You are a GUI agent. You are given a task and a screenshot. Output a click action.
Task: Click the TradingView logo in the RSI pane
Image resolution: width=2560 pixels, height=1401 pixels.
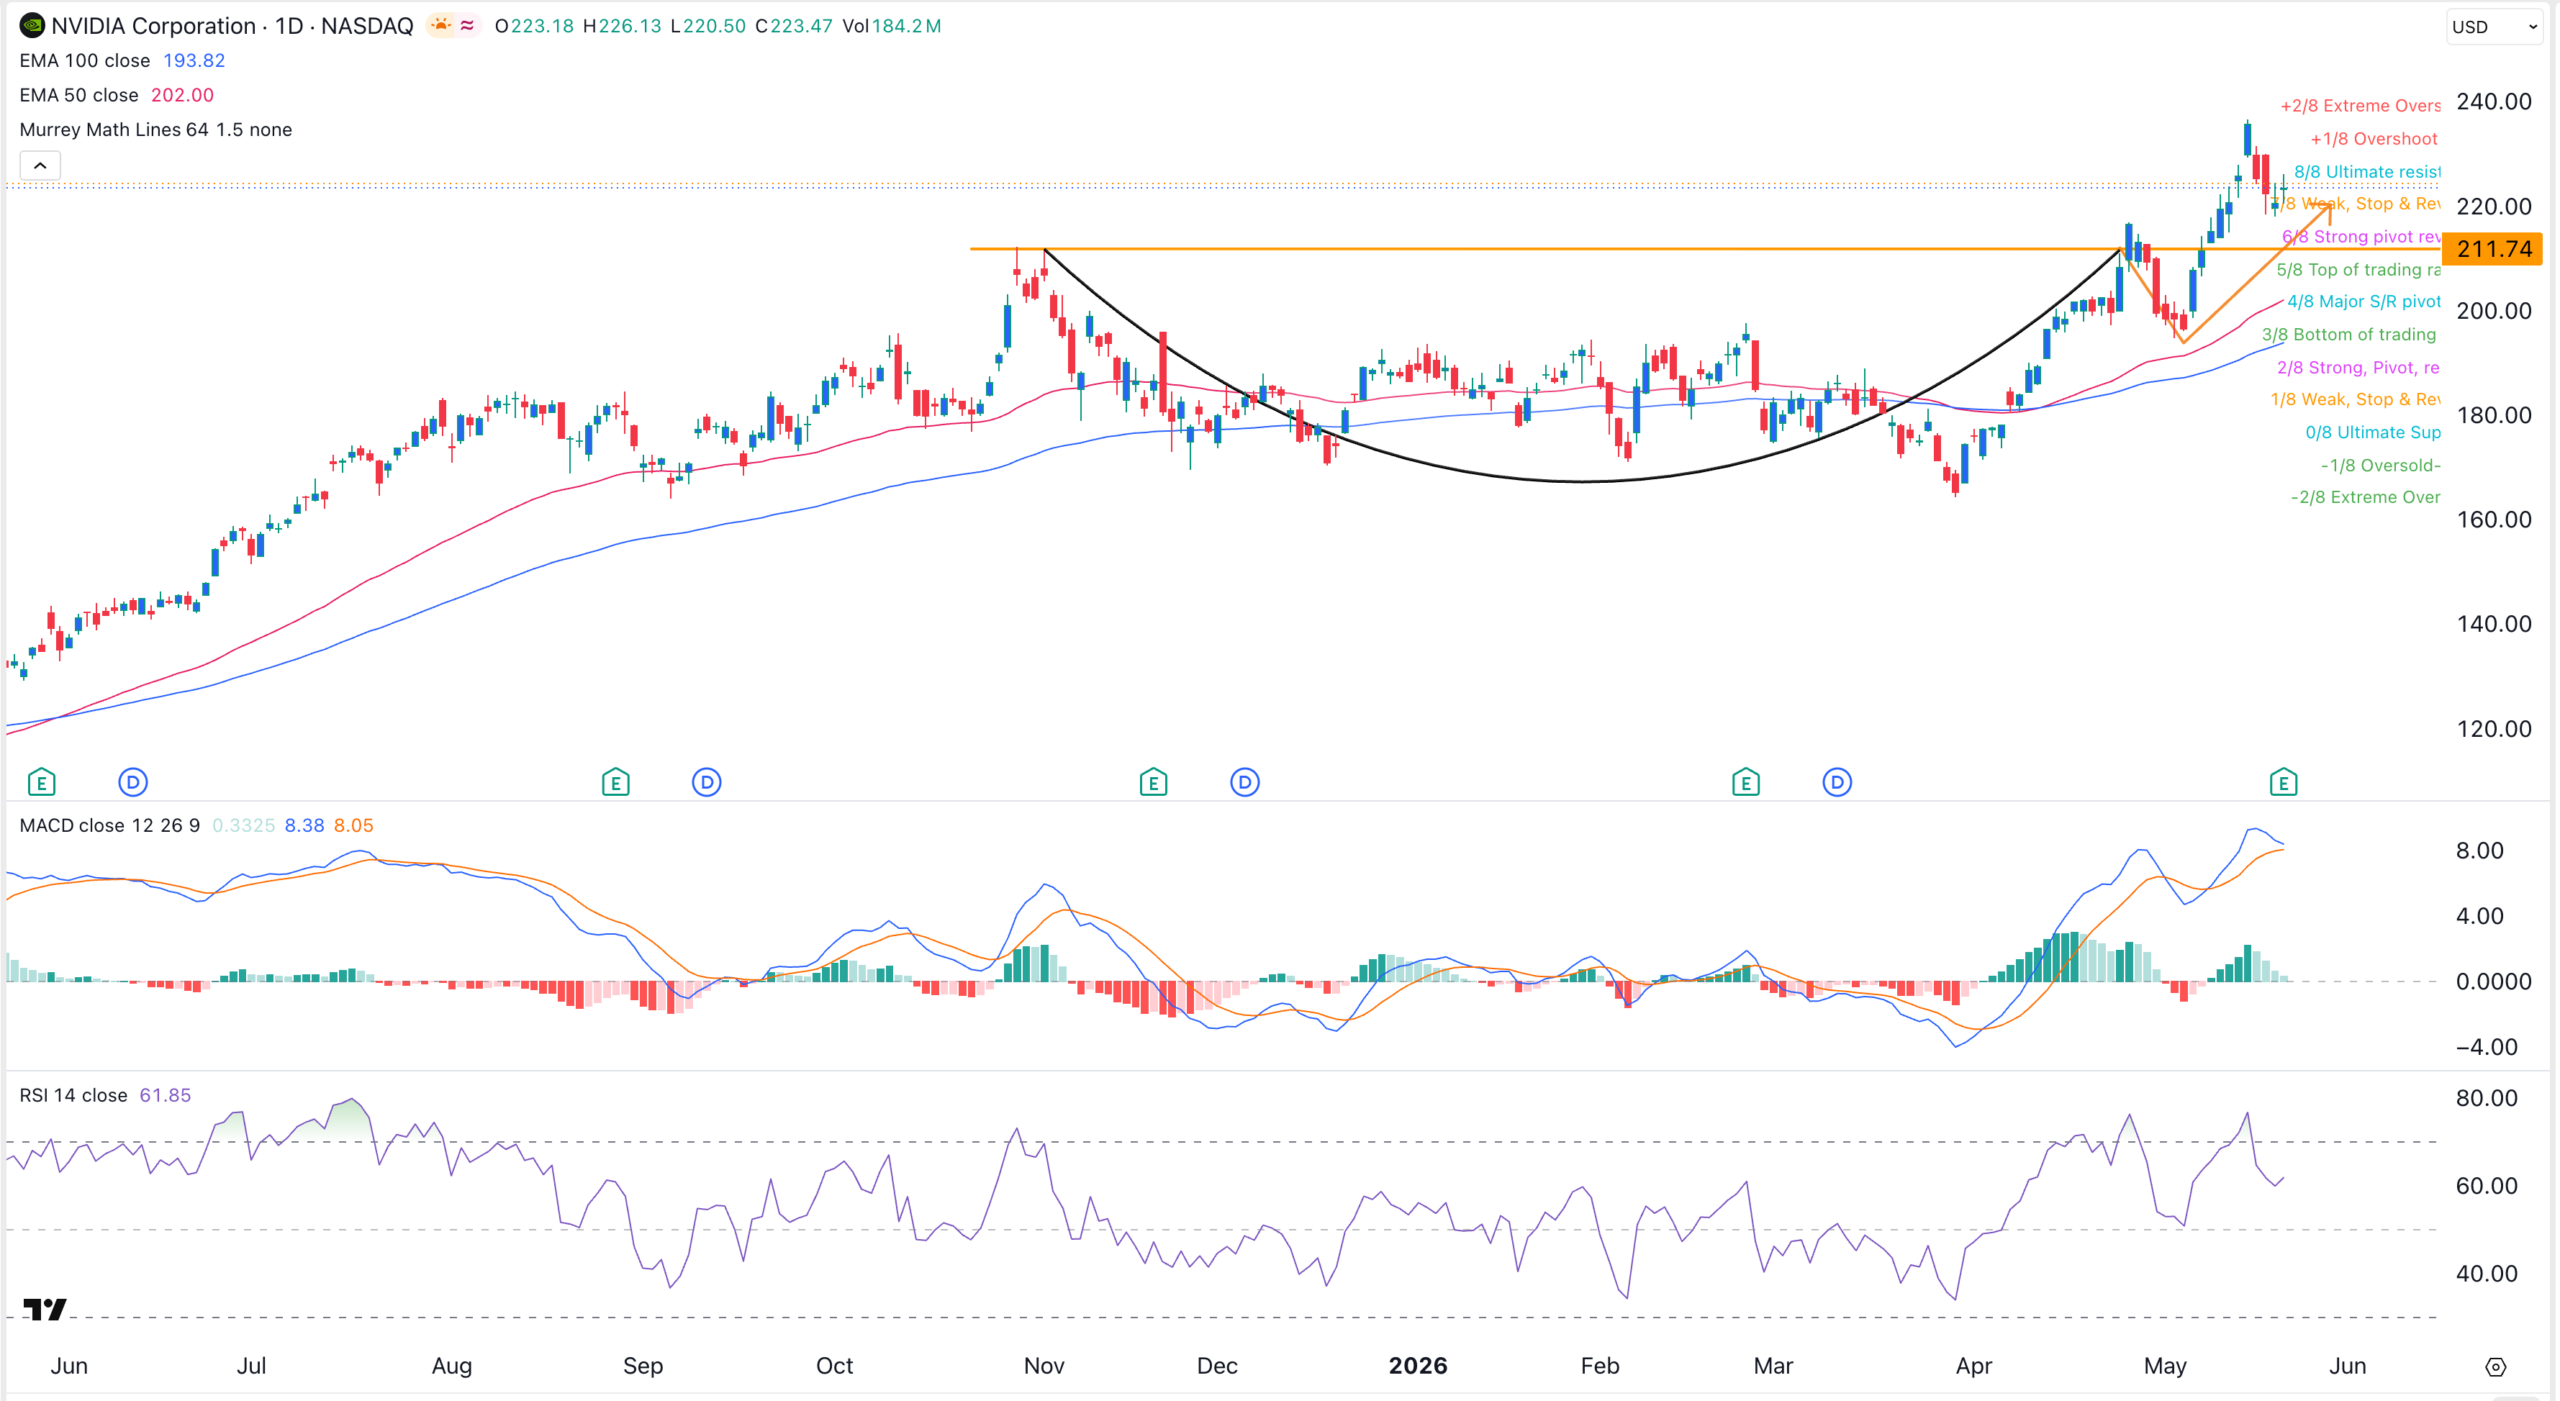coord(45,1309)
